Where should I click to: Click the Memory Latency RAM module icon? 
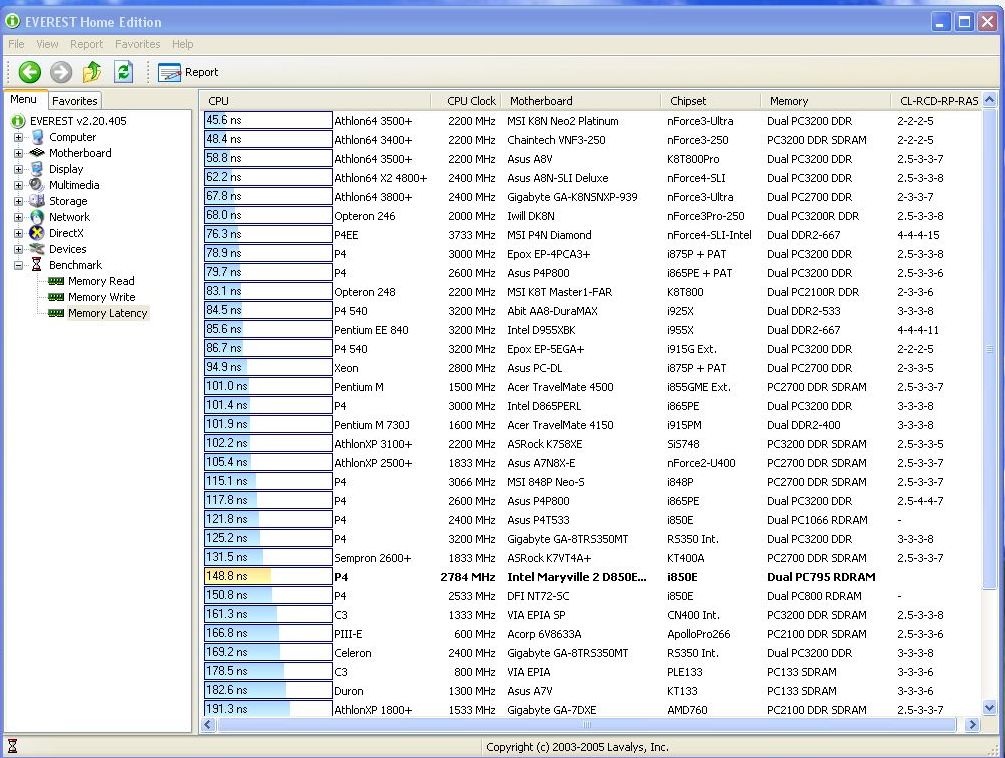56,313
